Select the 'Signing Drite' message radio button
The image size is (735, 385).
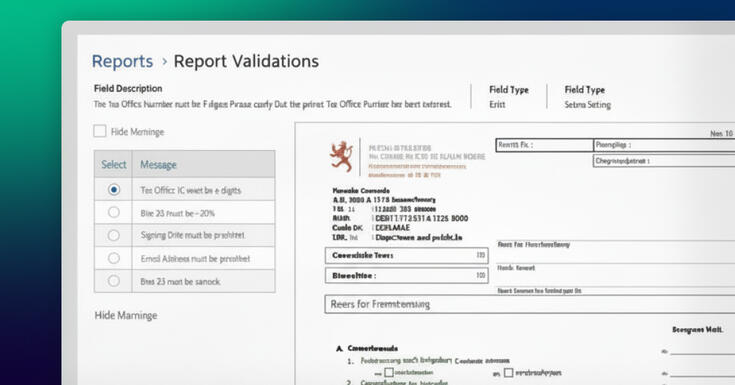coord(113,235)
